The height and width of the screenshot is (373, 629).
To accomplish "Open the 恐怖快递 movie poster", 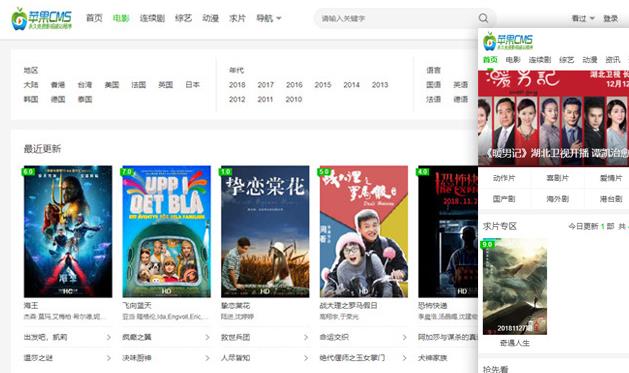I will pos(448,231).
